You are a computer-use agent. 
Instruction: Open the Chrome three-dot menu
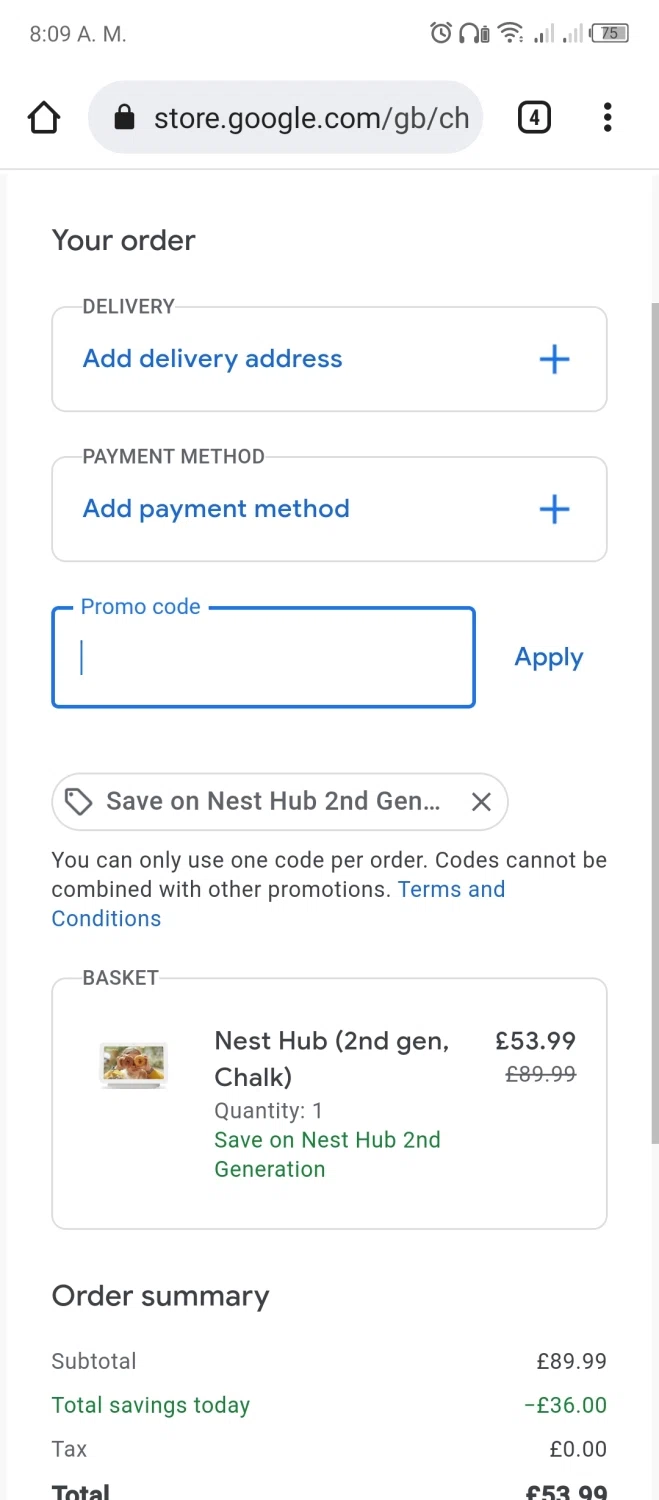tap(607, 118)
